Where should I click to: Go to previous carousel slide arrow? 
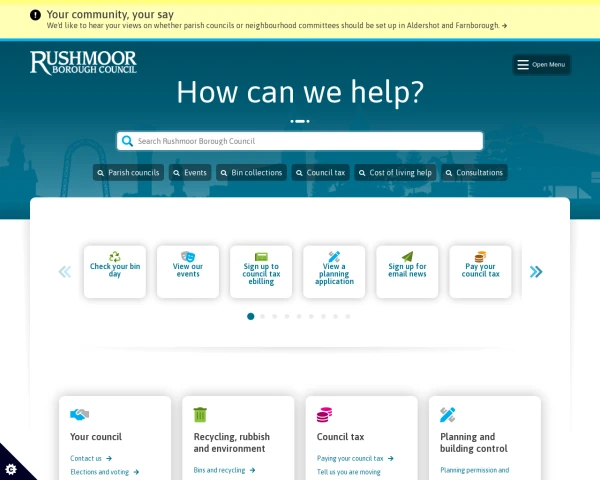click(65, 272)
